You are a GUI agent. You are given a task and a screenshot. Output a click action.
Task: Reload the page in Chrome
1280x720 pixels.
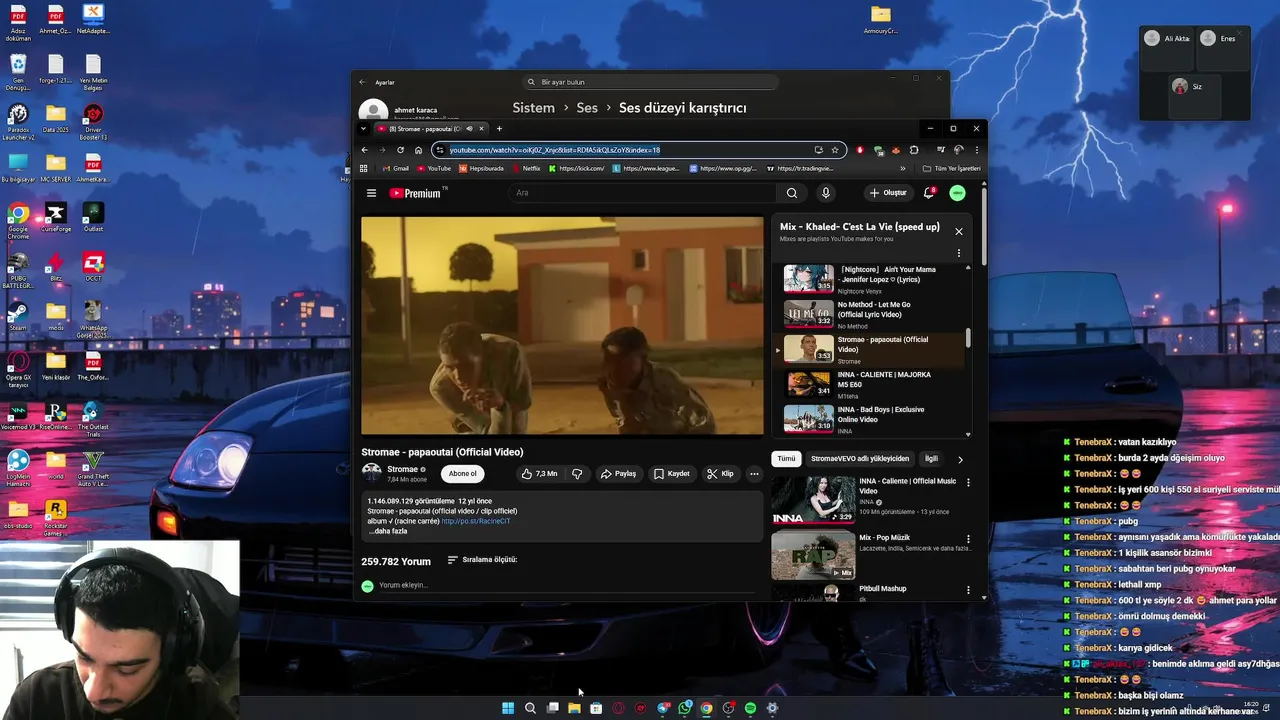point(400,150)
